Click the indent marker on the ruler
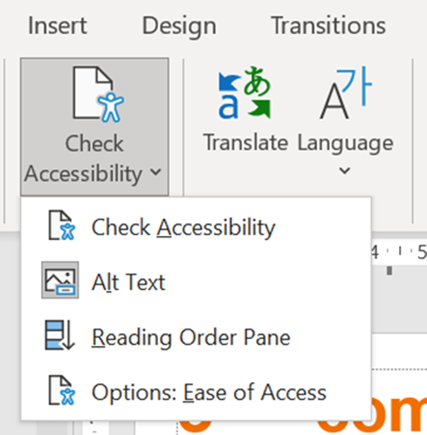Viewport: 427px width, 435px height. [x=389, y=270]
